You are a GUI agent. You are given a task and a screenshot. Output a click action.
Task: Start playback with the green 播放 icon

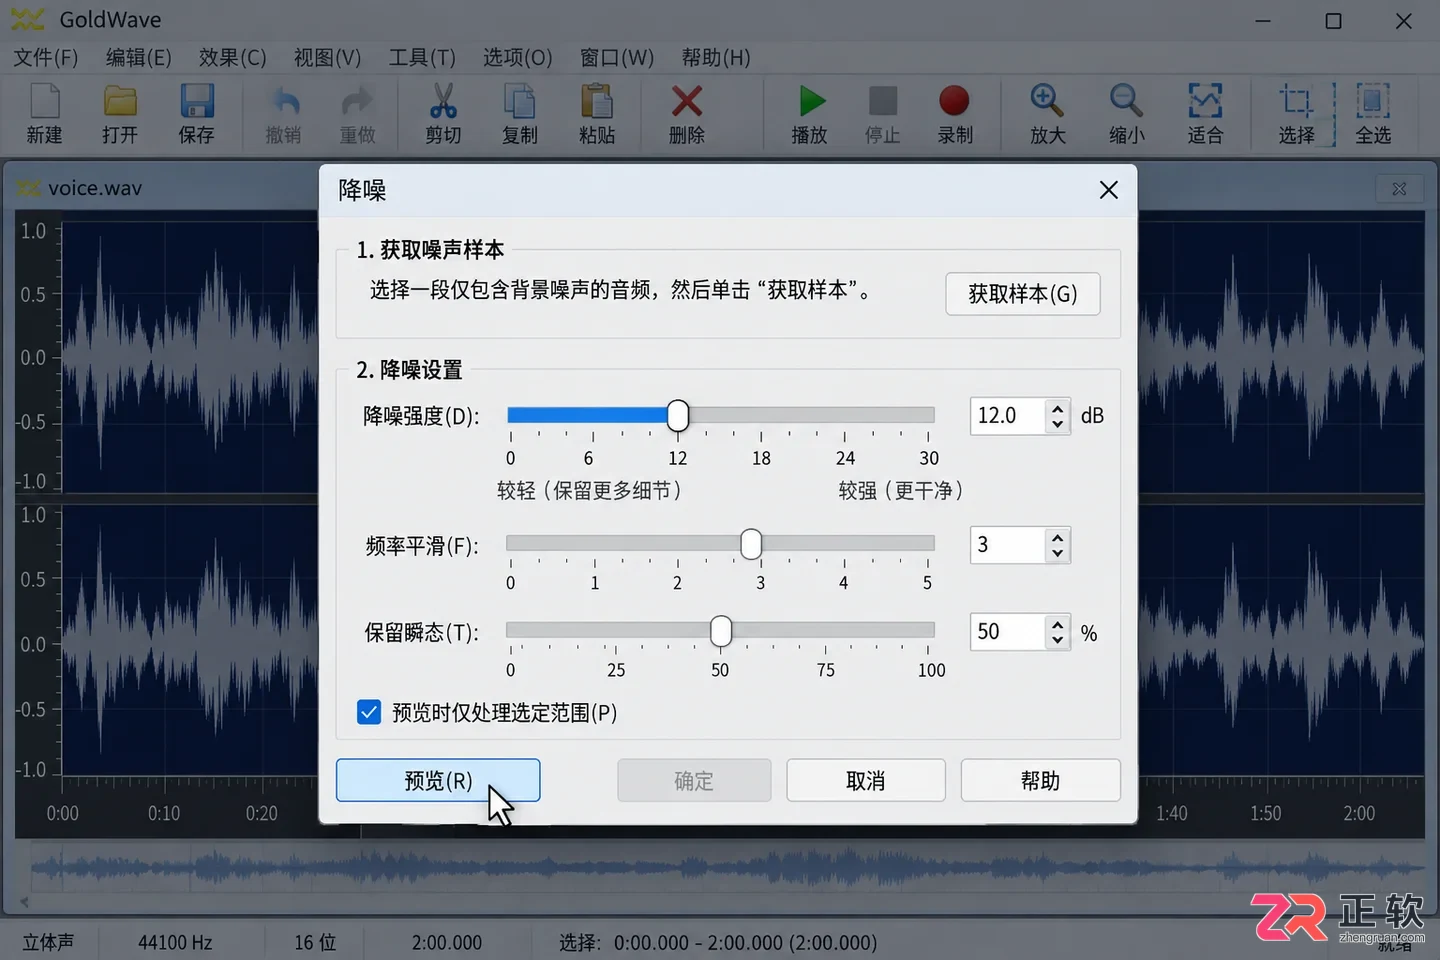(x=811, y=101)
